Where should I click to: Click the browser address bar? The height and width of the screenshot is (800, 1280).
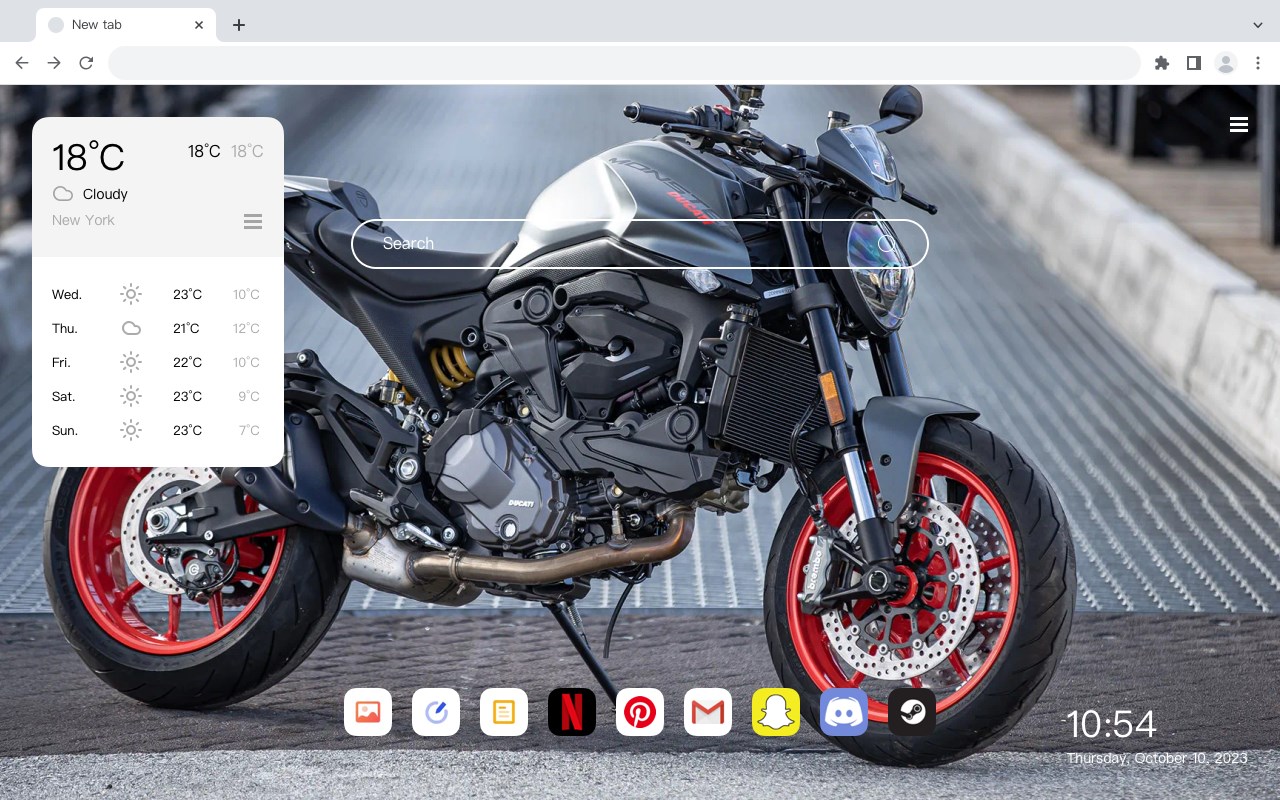click(624, 63)
